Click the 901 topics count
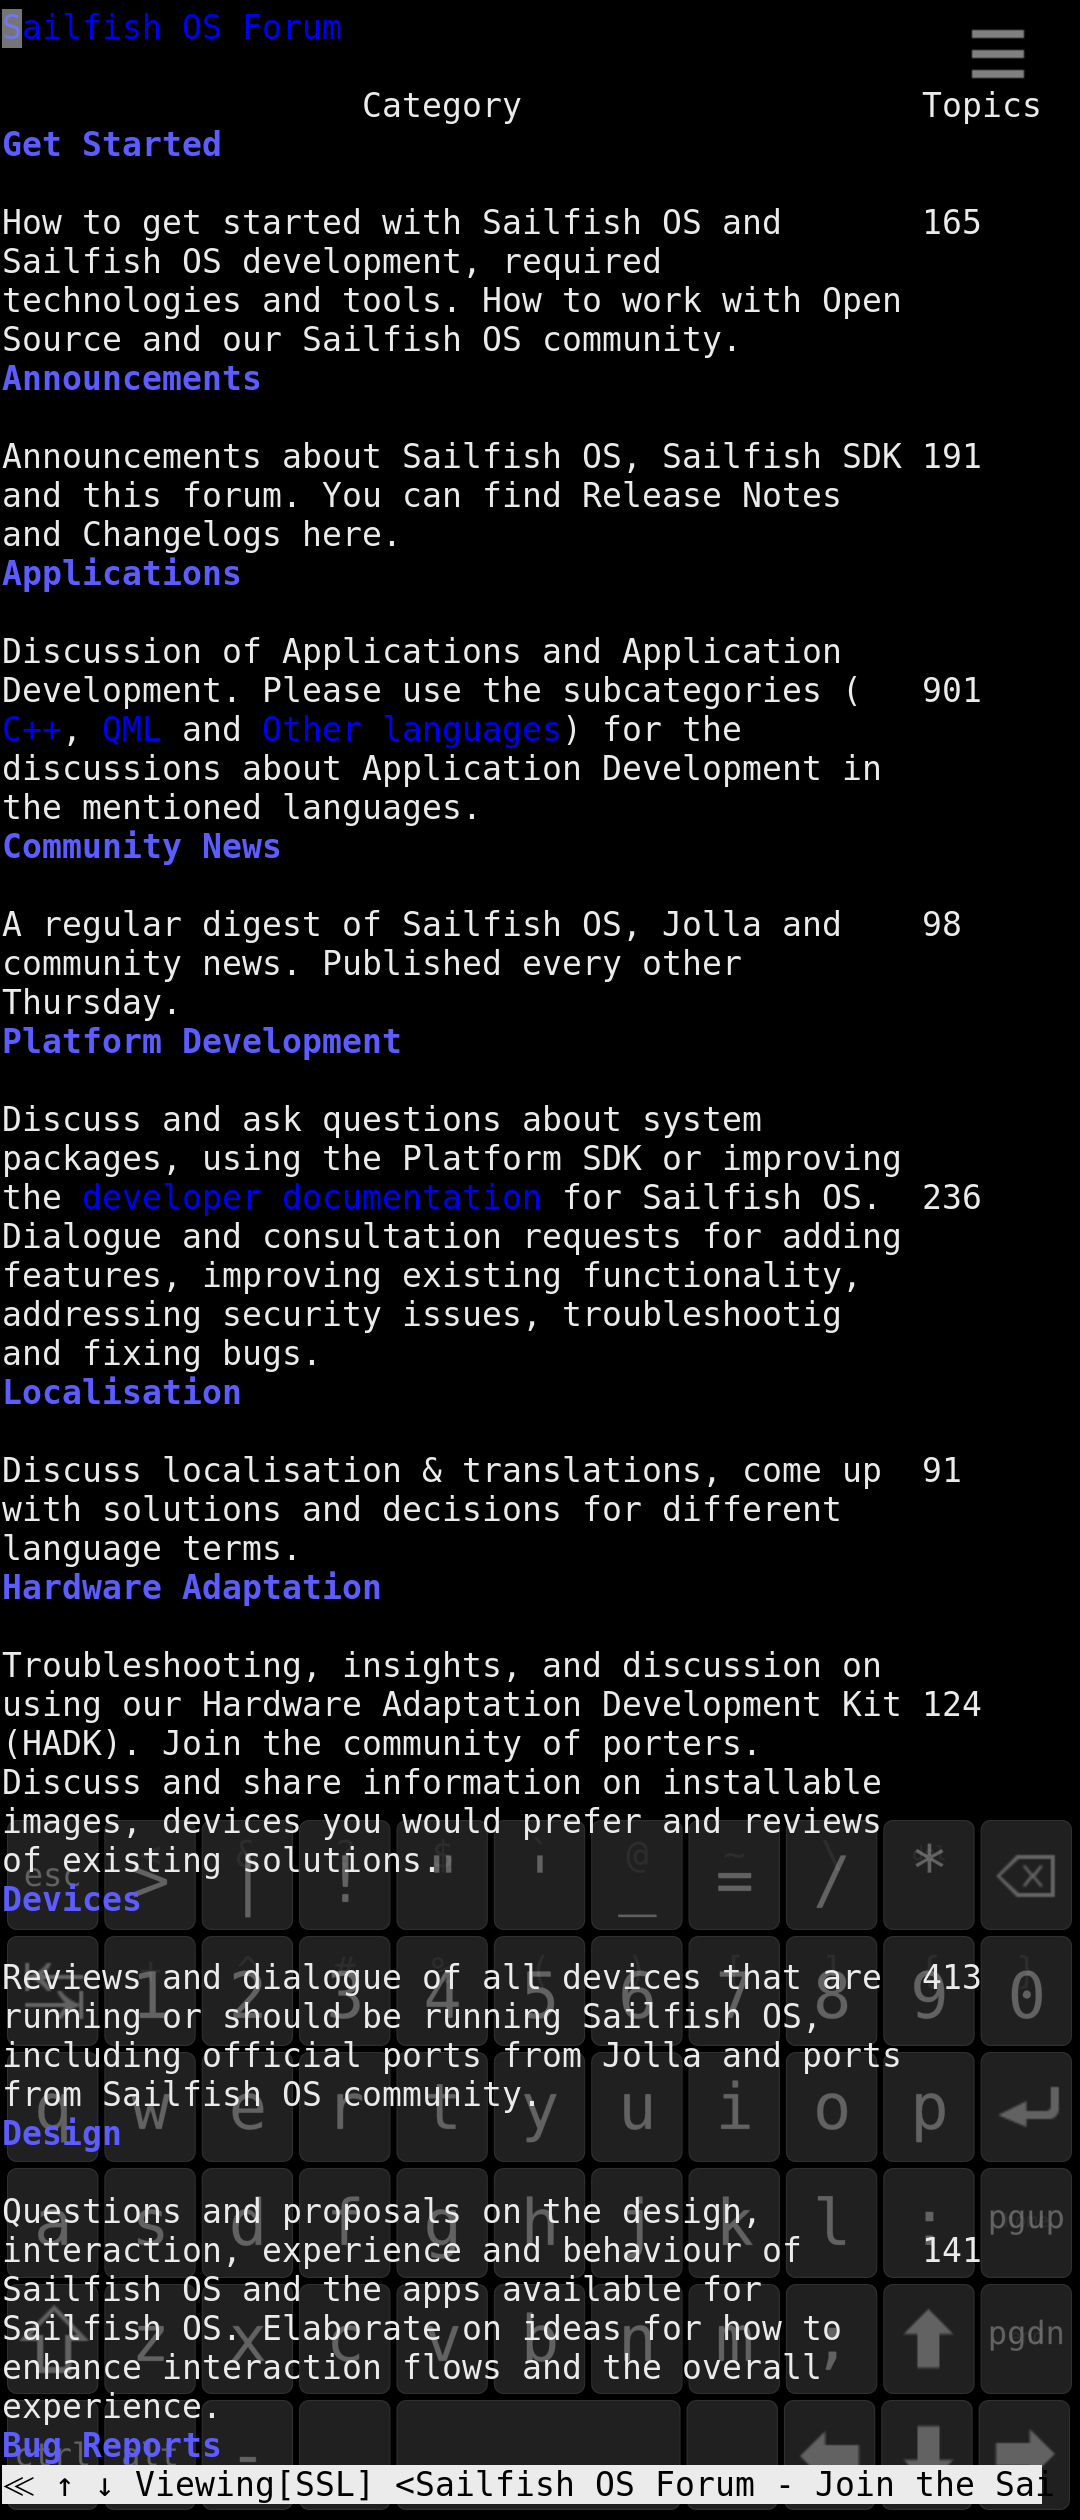 click(x=952, y=690)
